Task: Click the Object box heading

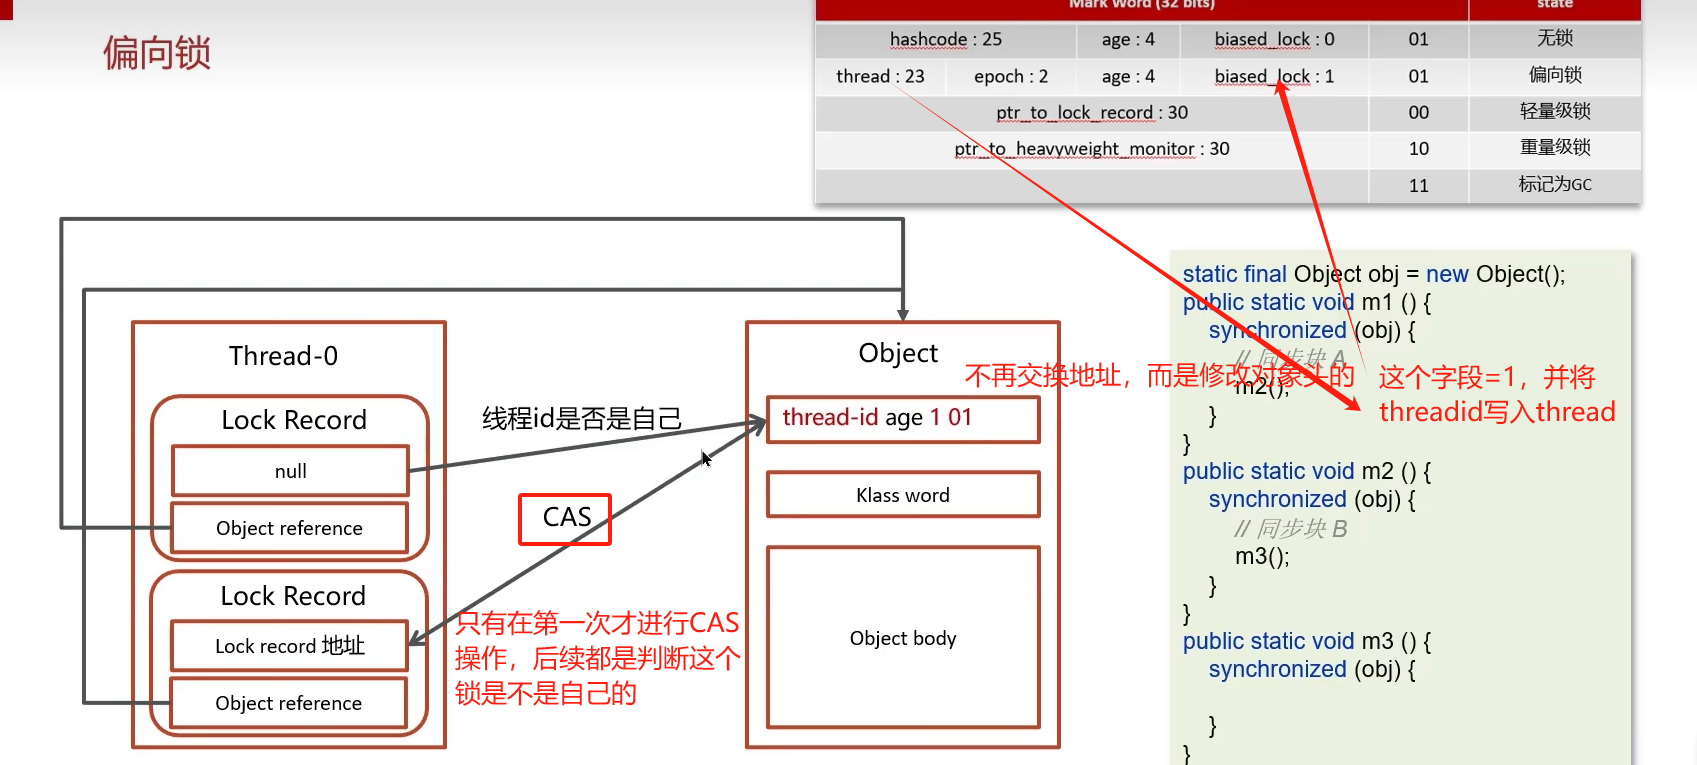Action: (x=898, y=353)
